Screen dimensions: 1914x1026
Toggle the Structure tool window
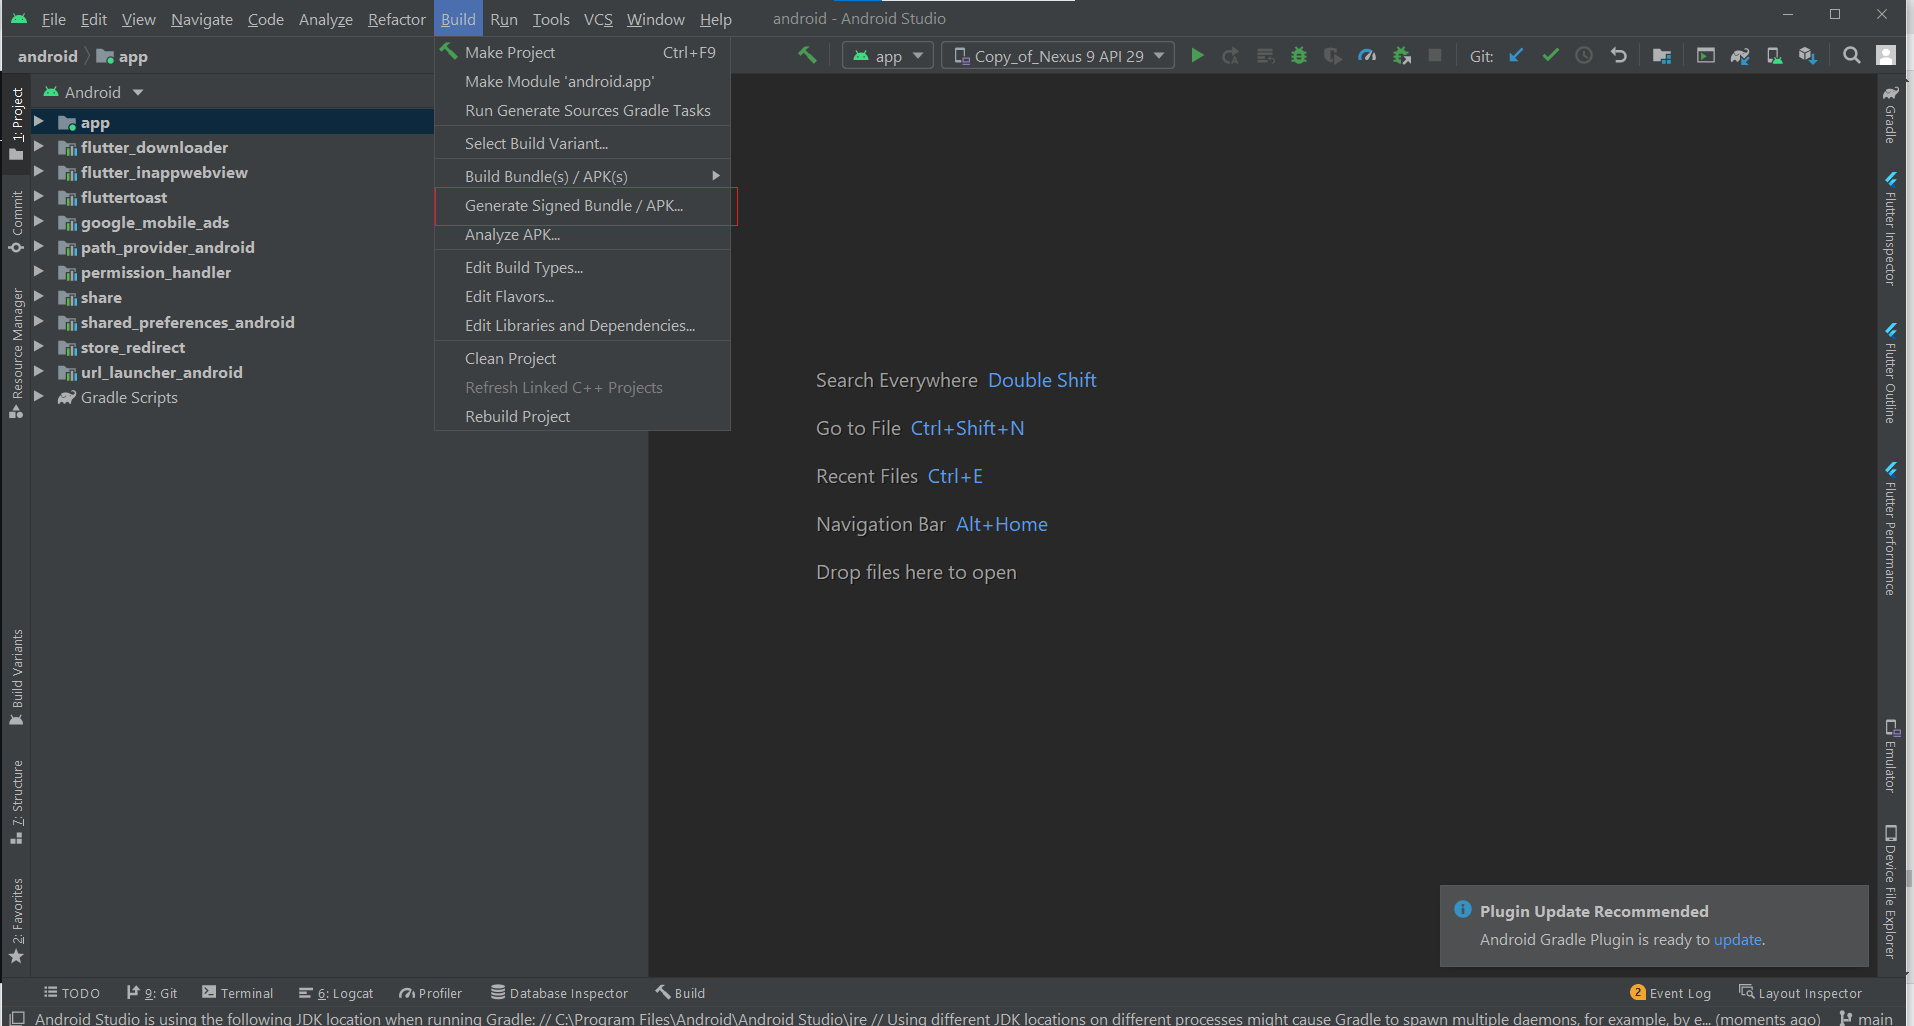16,802
